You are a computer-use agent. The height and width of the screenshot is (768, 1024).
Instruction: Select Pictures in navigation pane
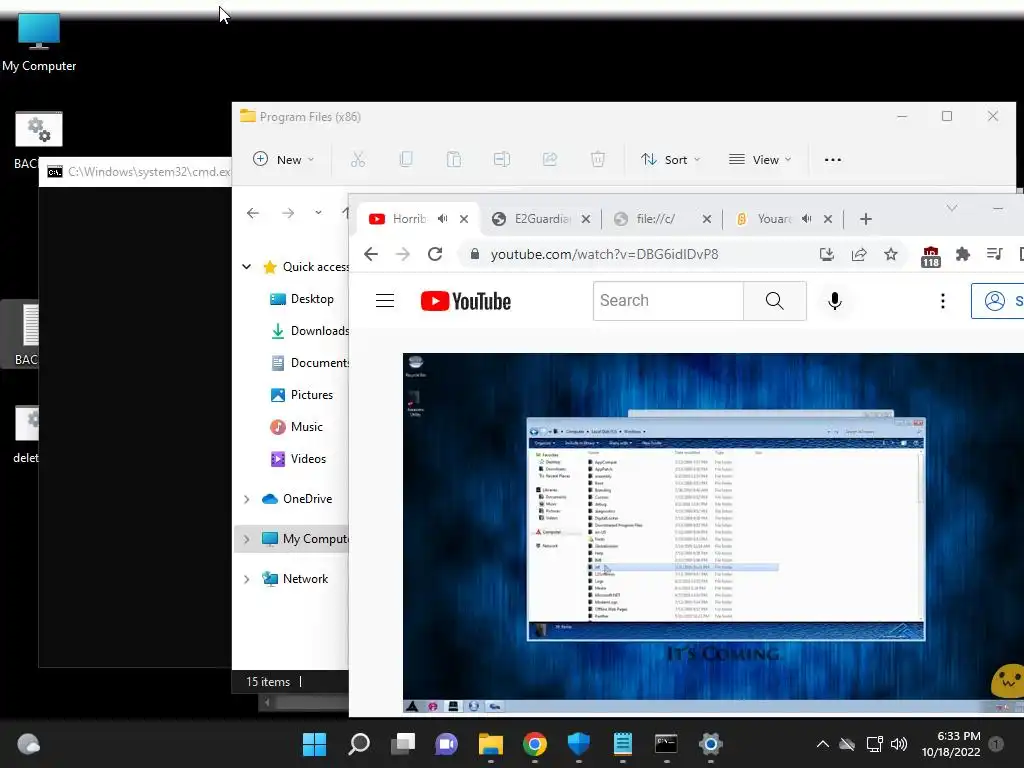302,394
